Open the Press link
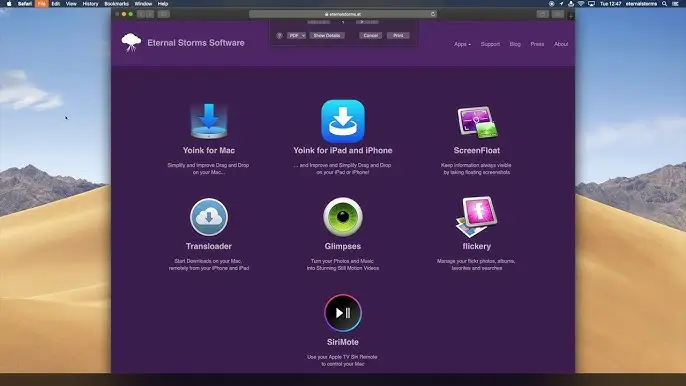This screenshot has width=686, height=386. 537,44
